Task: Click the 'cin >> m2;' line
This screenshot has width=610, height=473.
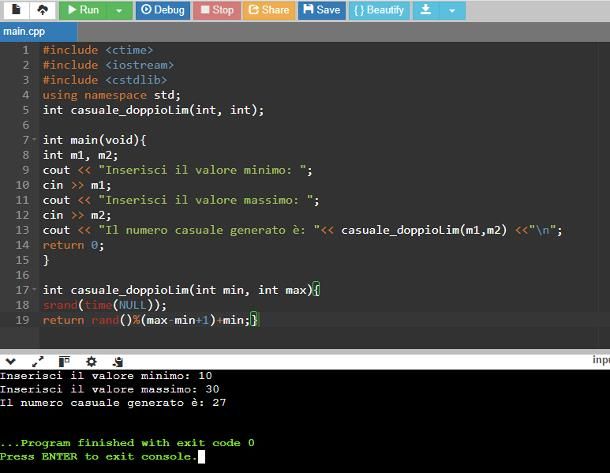Action: pos(77,215)
